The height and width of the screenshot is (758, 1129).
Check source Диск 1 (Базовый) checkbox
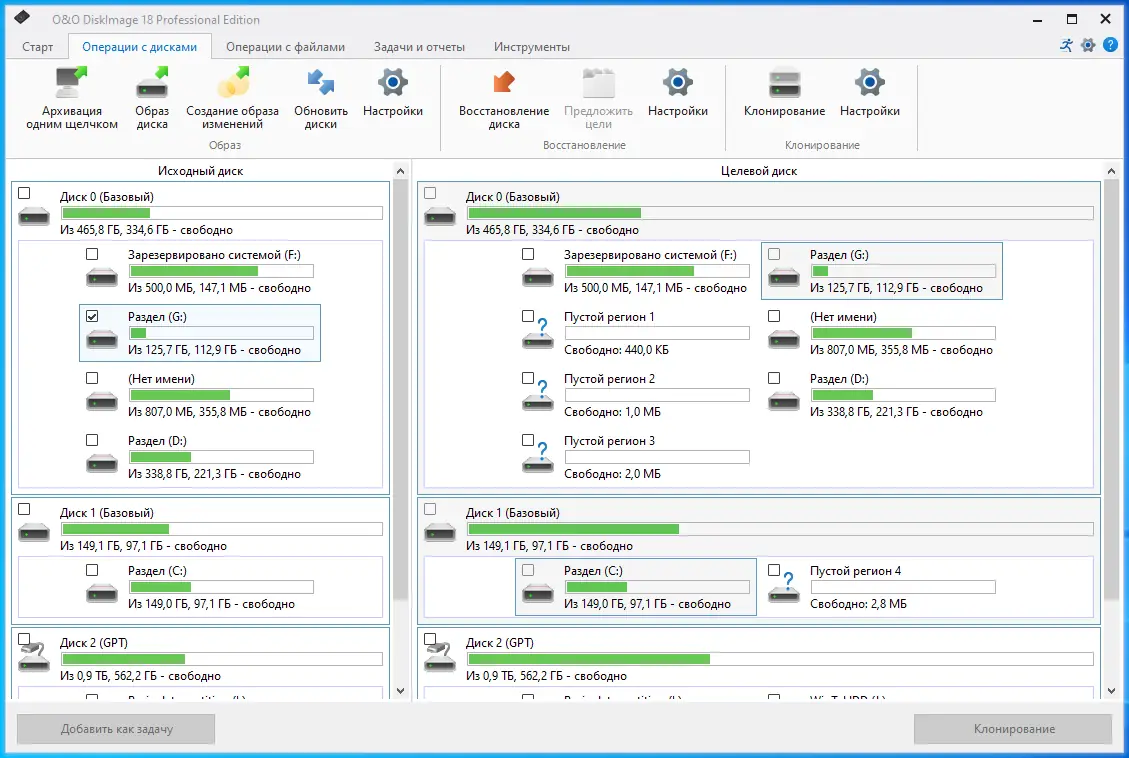coord(24,509)
